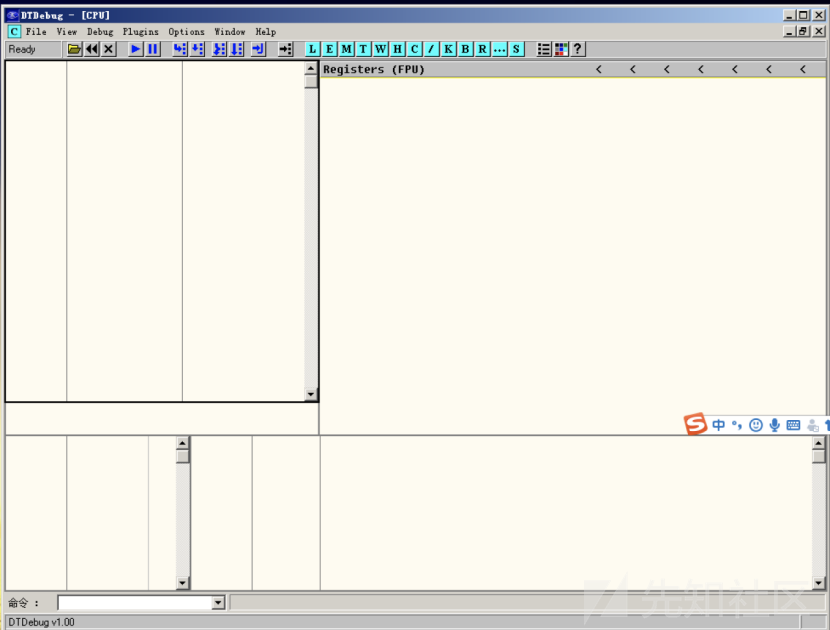Show Executable modules with the E button
This screenshot has width=830, height=630.
tap(329, 49)
